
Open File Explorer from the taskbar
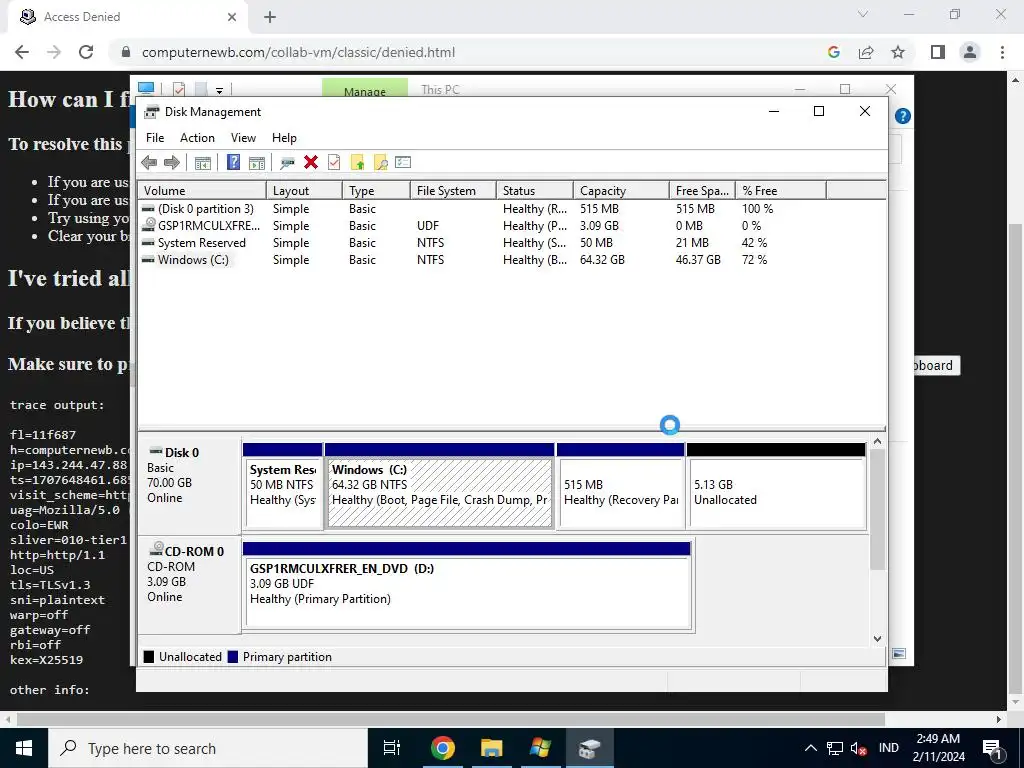tap(491, 748)
